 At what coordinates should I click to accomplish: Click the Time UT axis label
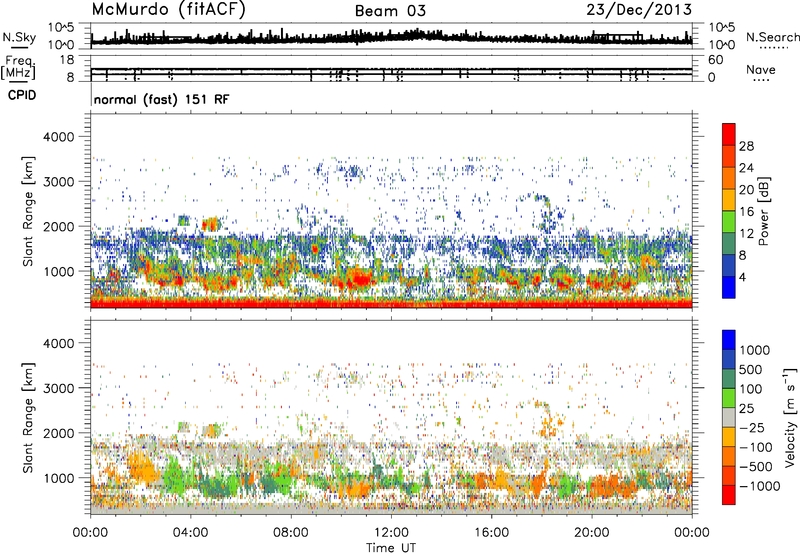click(x=391, y=548)
